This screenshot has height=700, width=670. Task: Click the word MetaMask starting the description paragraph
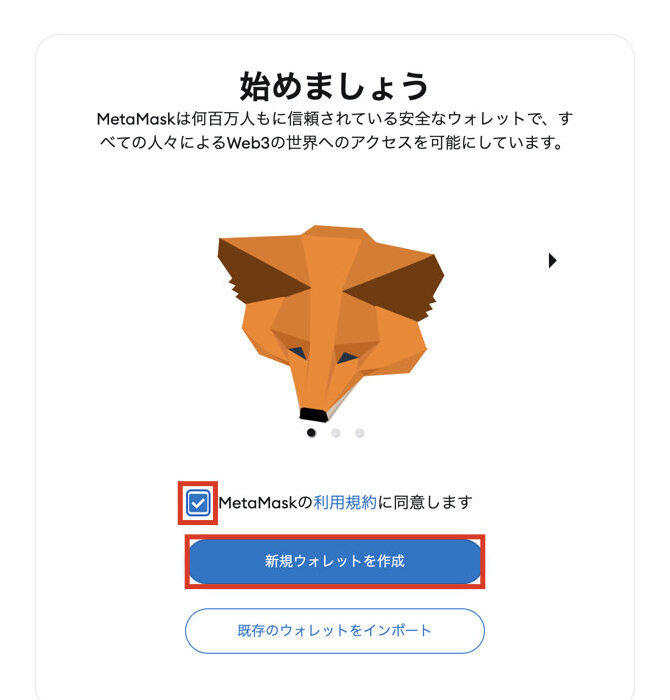[136, 119]
